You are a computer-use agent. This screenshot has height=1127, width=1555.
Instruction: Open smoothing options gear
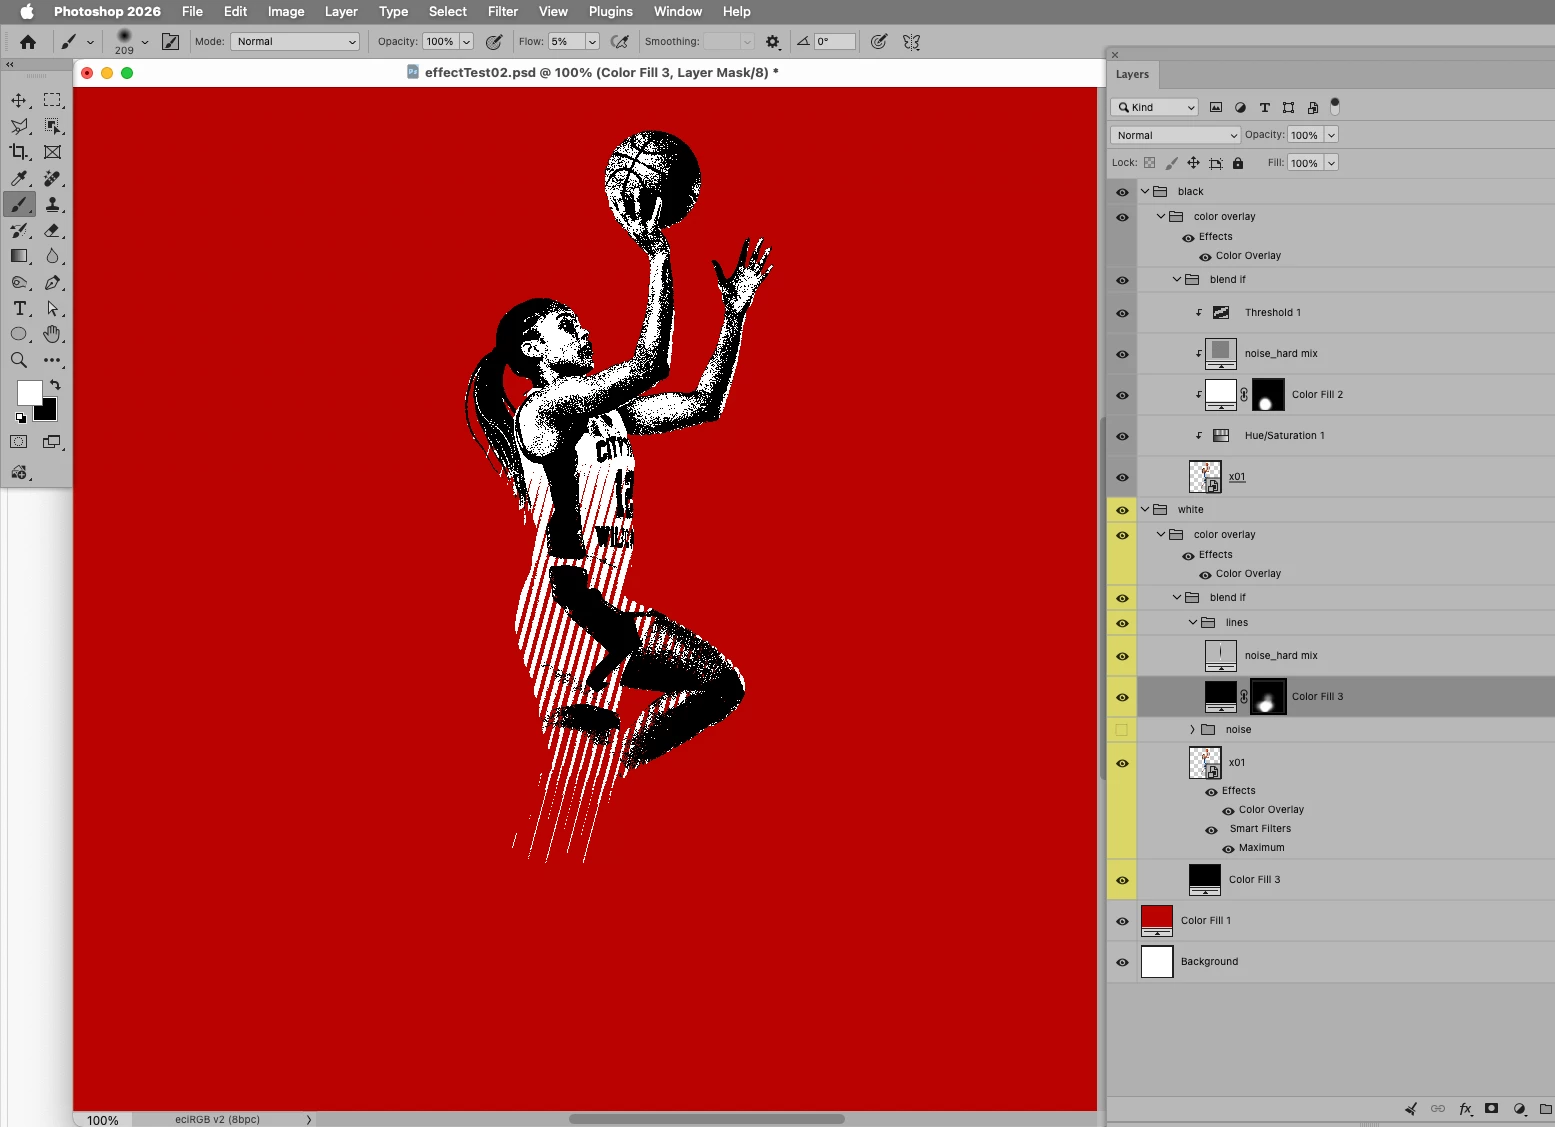point(773,42)
